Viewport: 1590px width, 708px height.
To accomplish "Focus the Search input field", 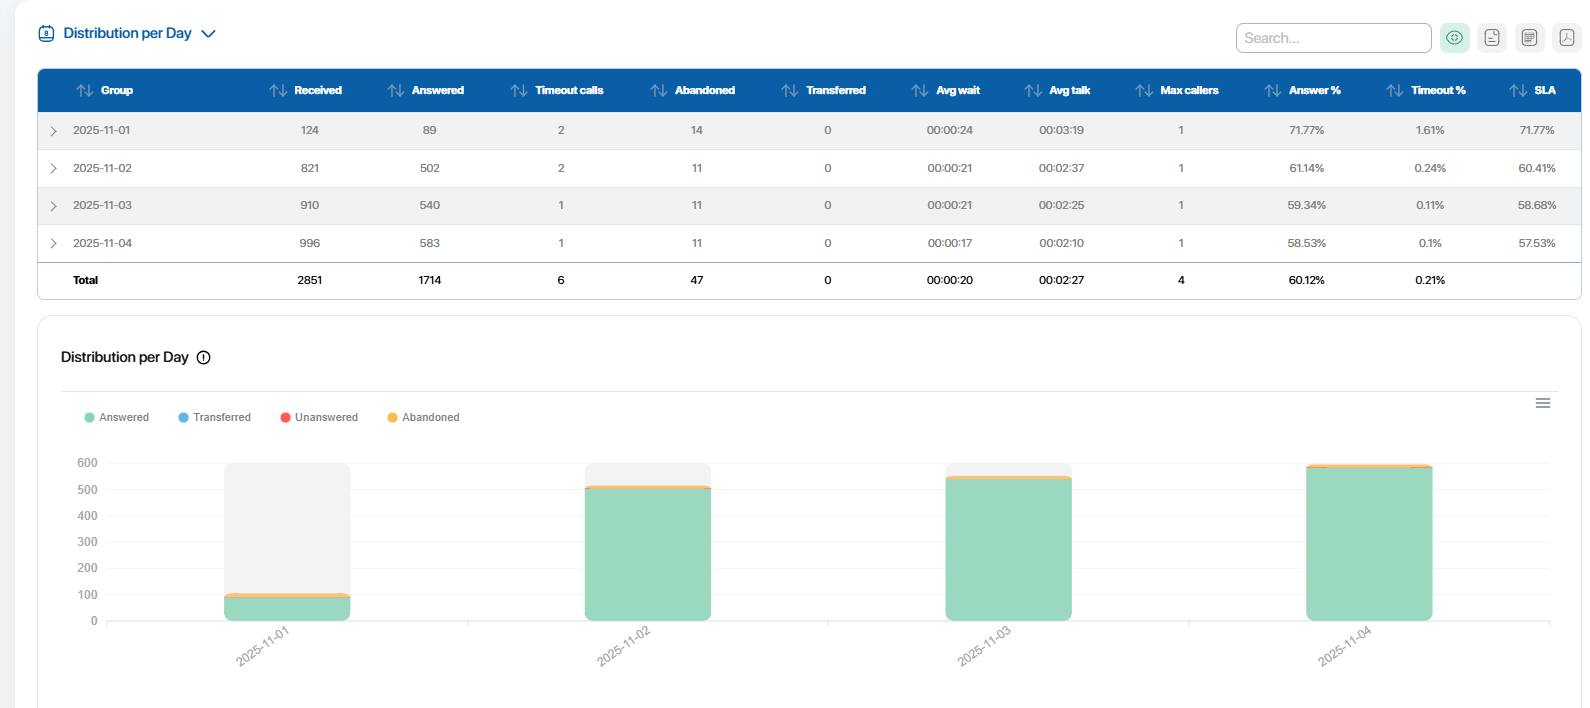I will coord(1333,38).
